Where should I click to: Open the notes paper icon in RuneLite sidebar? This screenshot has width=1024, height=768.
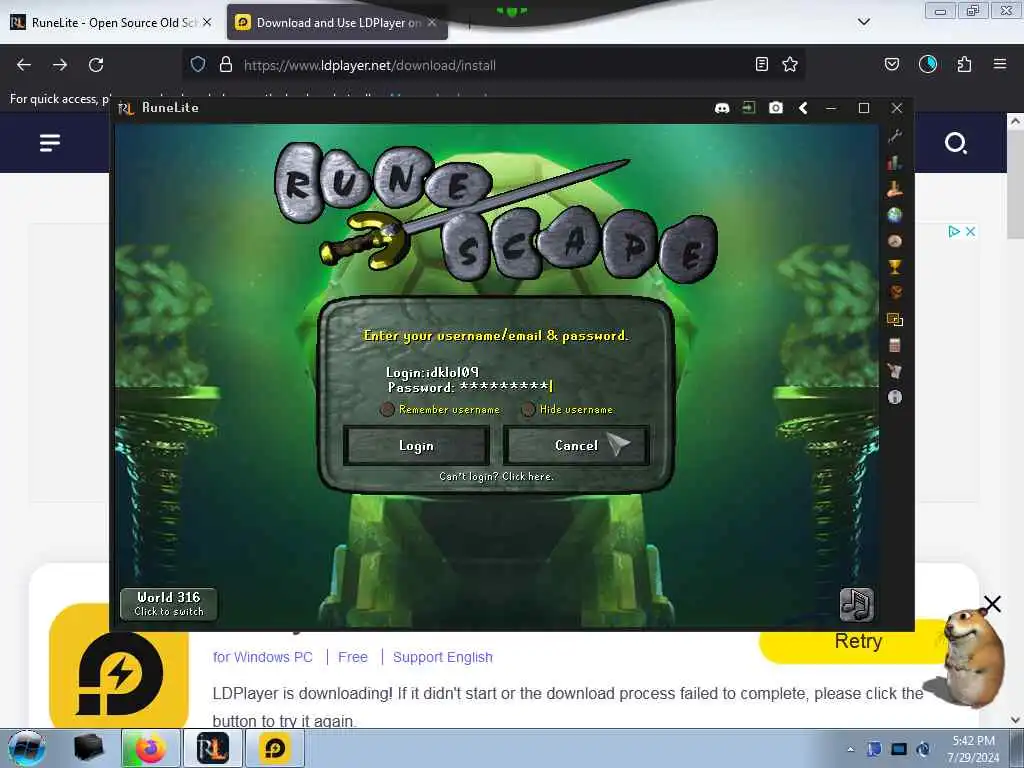coord(895,371)
